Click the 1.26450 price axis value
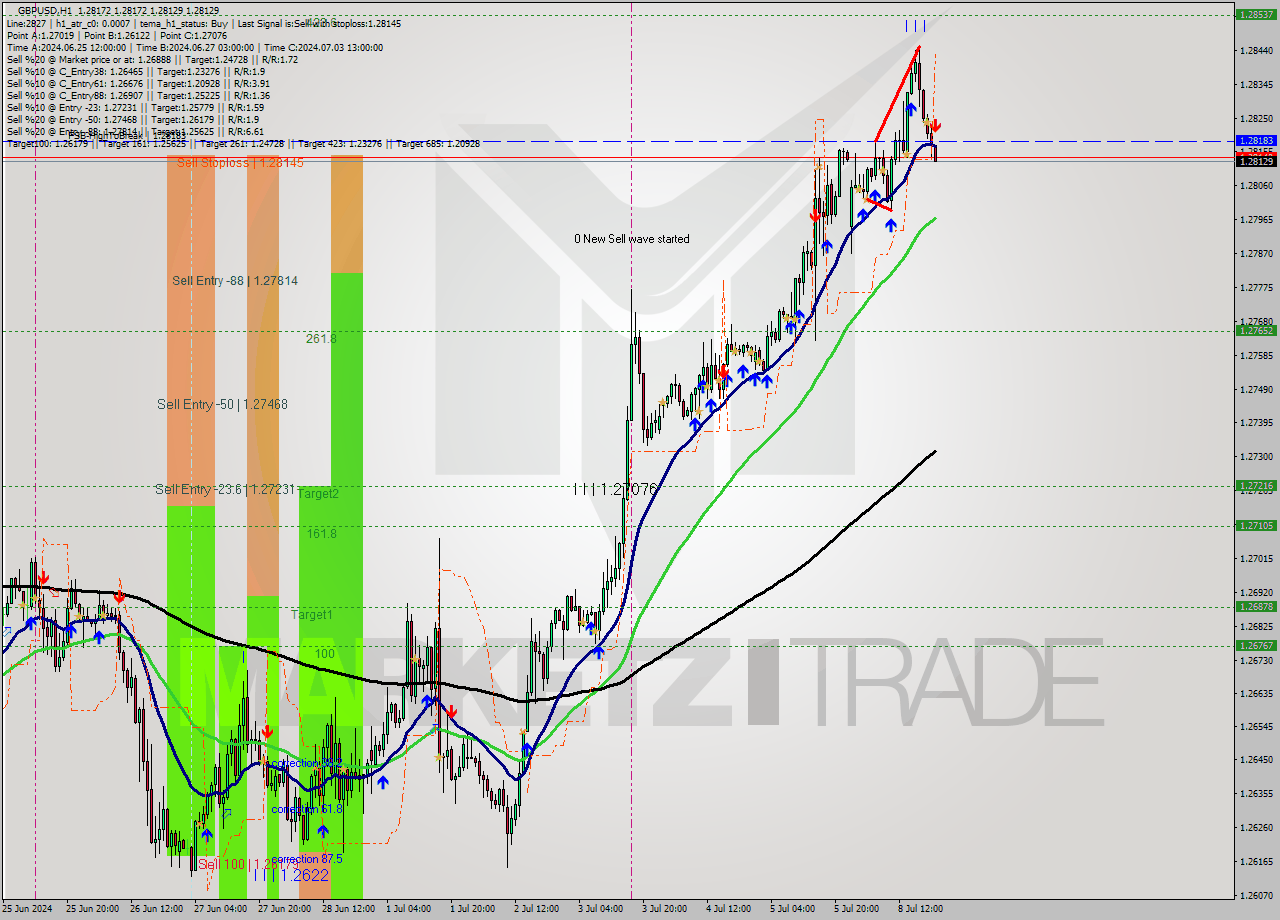The height and width of the screenshot is (920, 1280). (x=1256, y=760)
